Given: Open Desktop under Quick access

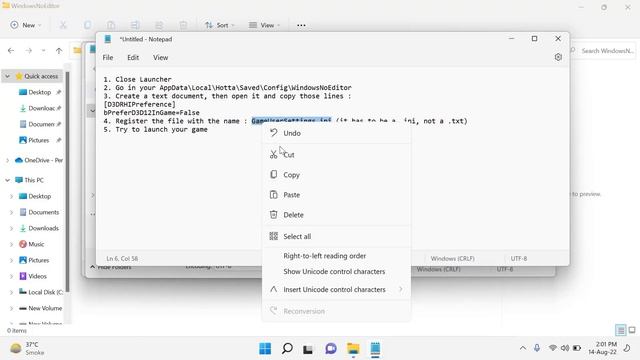Looking at the screenshot, I should tap(39, 92).
